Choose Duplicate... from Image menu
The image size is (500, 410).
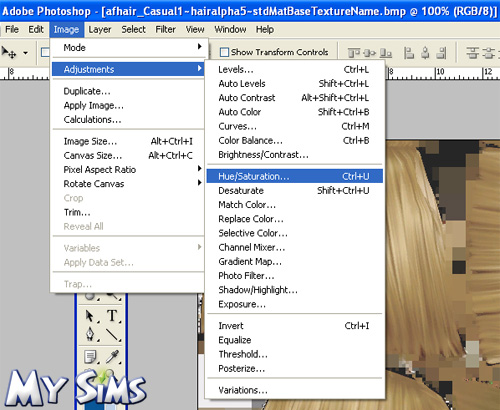coord(128,91)
